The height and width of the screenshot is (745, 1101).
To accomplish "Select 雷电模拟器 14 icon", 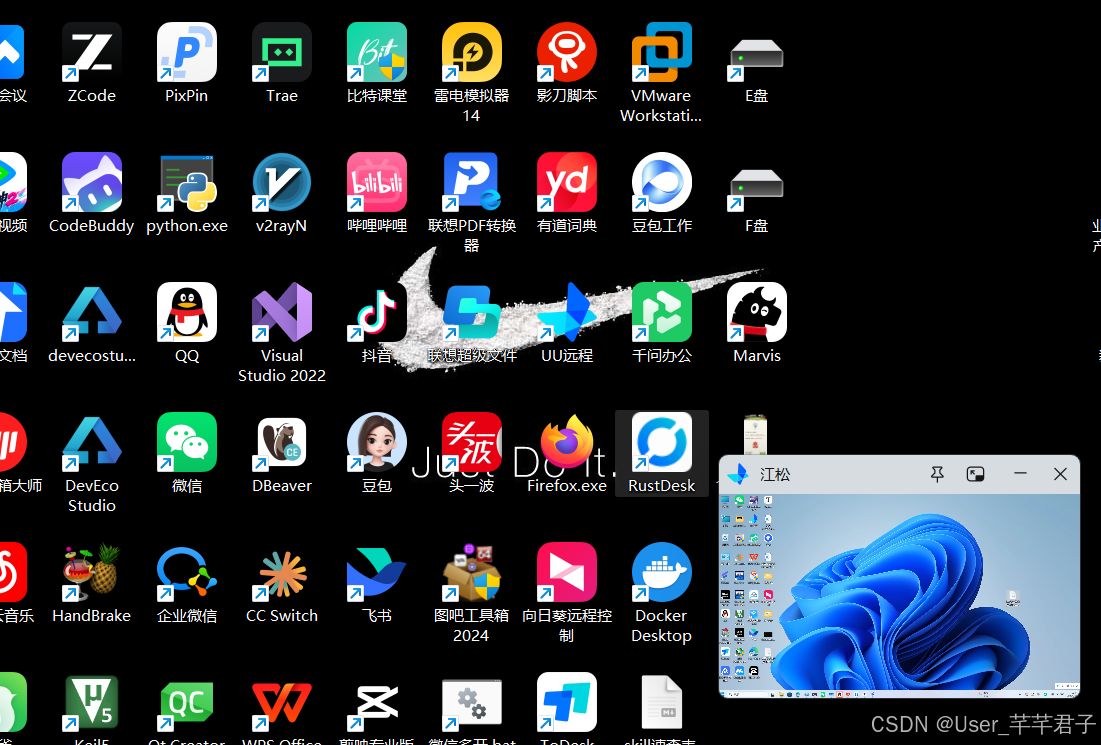I will click(471, 52).
